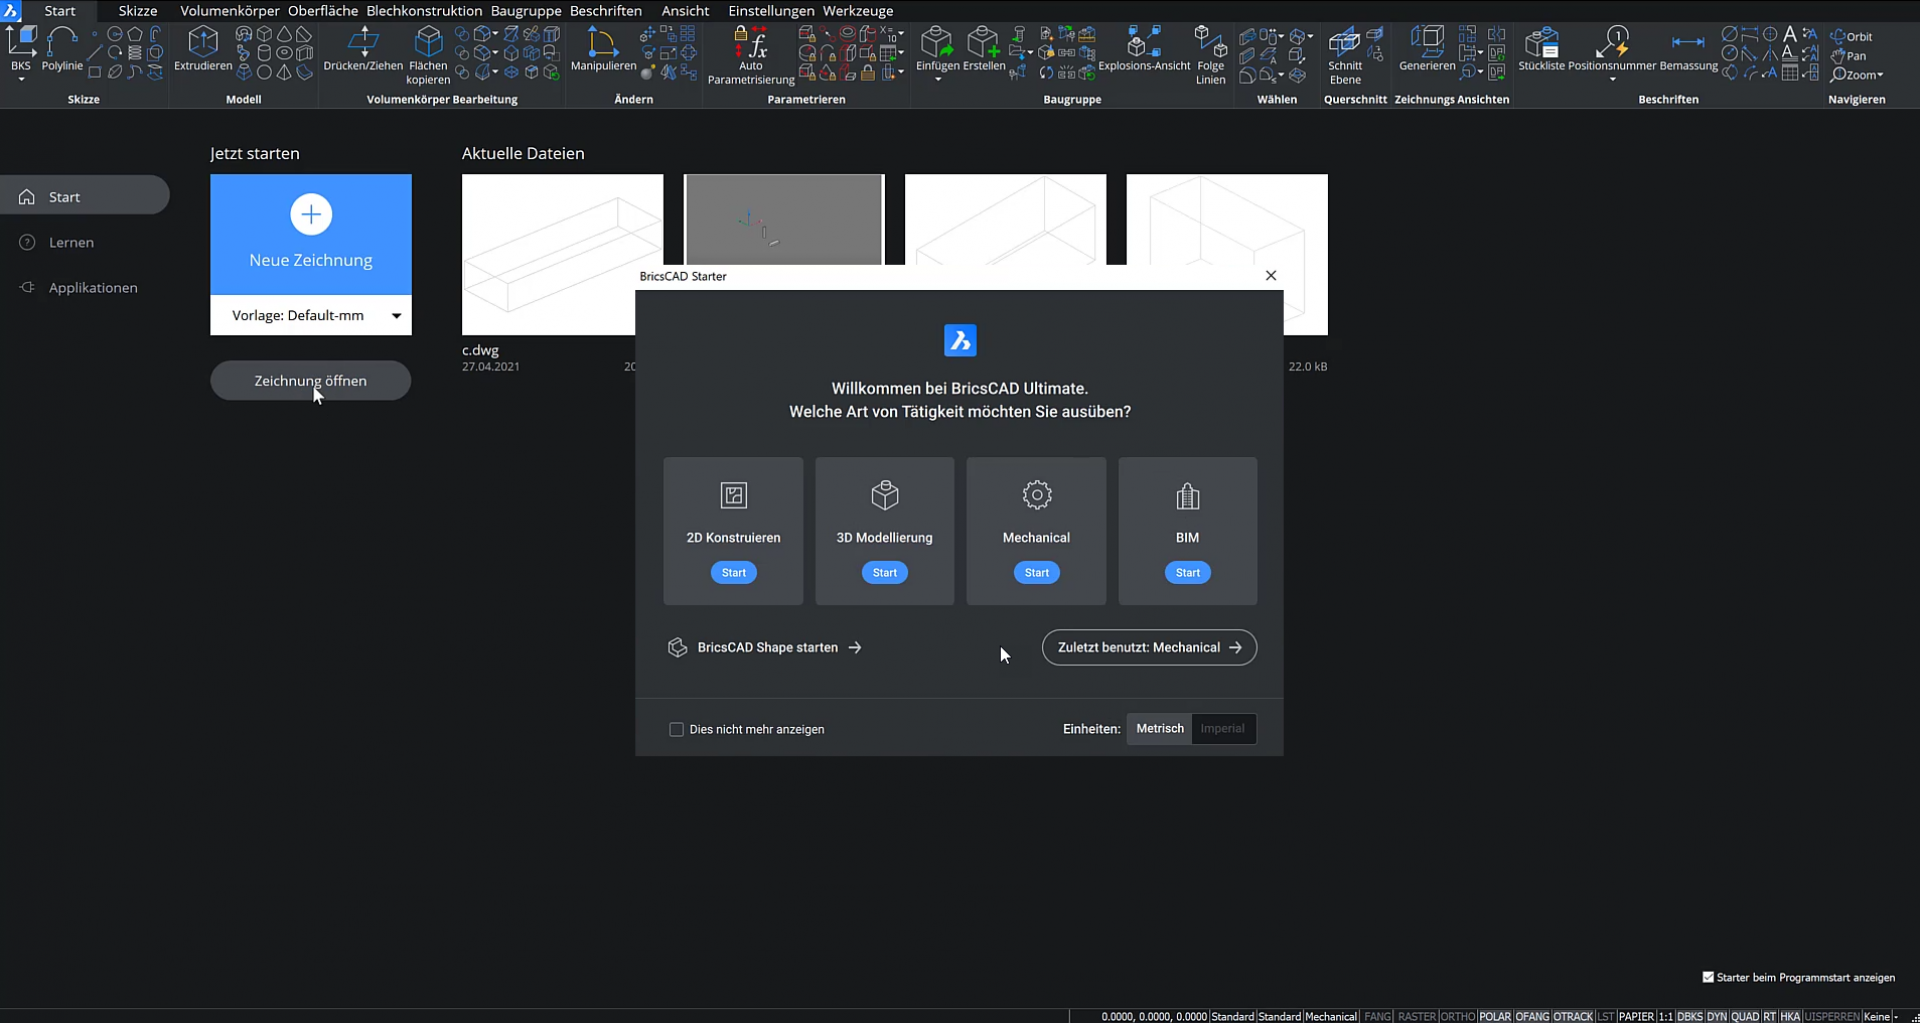This screenshot has height=1023, width=1920.
Task: Select Imperial units
Action: pyautogui.click(x=1222, y=728)
